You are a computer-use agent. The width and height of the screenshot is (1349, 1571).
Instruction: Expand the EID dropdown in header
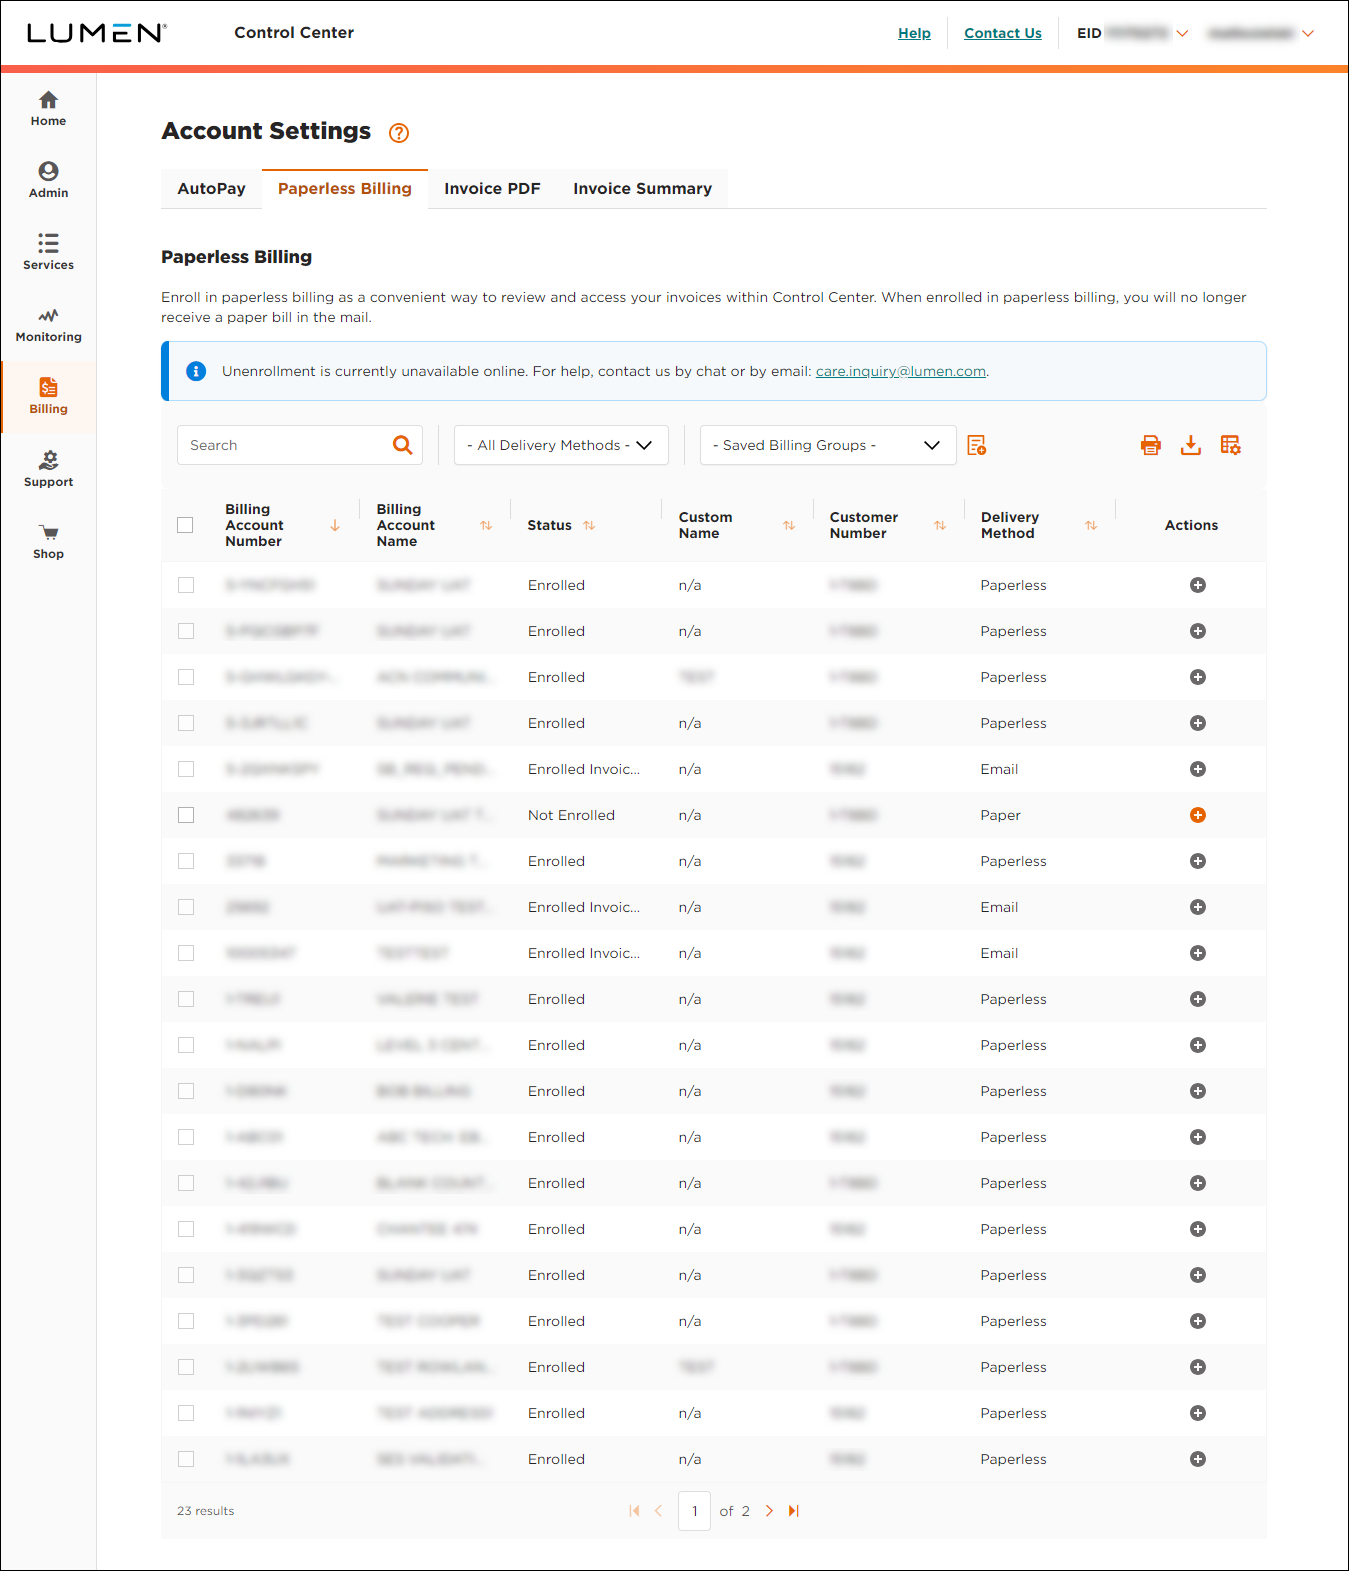pos(1182,33)
